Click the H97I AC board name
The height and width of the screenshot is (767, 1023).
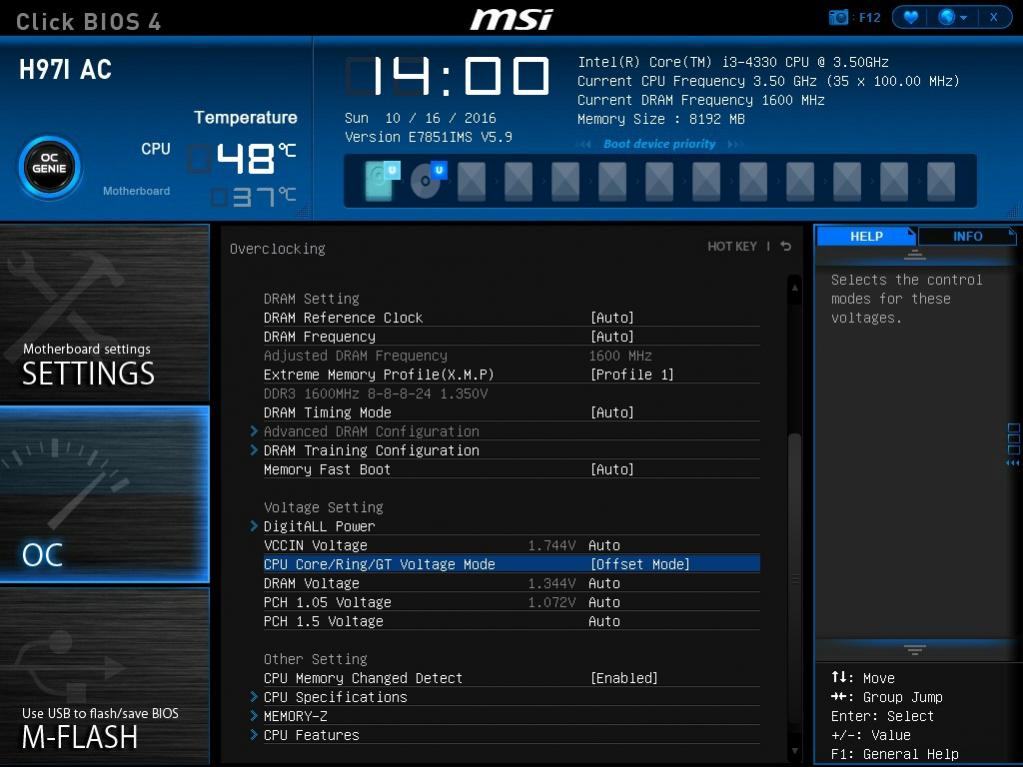coord(65,70)
